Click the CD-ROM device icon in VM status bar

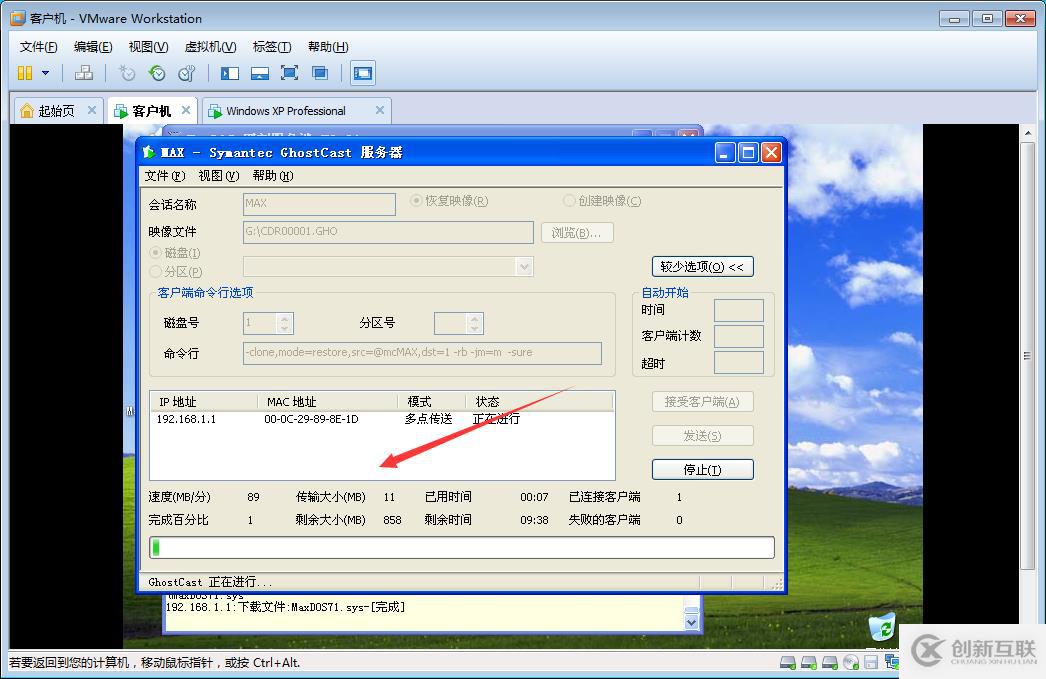(850, 661)
